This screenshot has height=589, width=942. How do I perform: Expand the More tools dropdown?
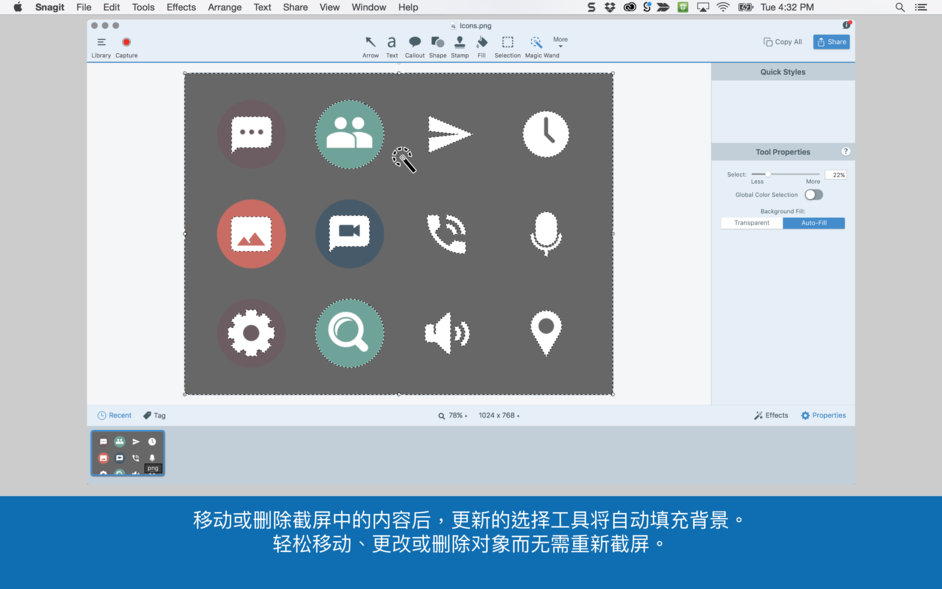[561, 41]
